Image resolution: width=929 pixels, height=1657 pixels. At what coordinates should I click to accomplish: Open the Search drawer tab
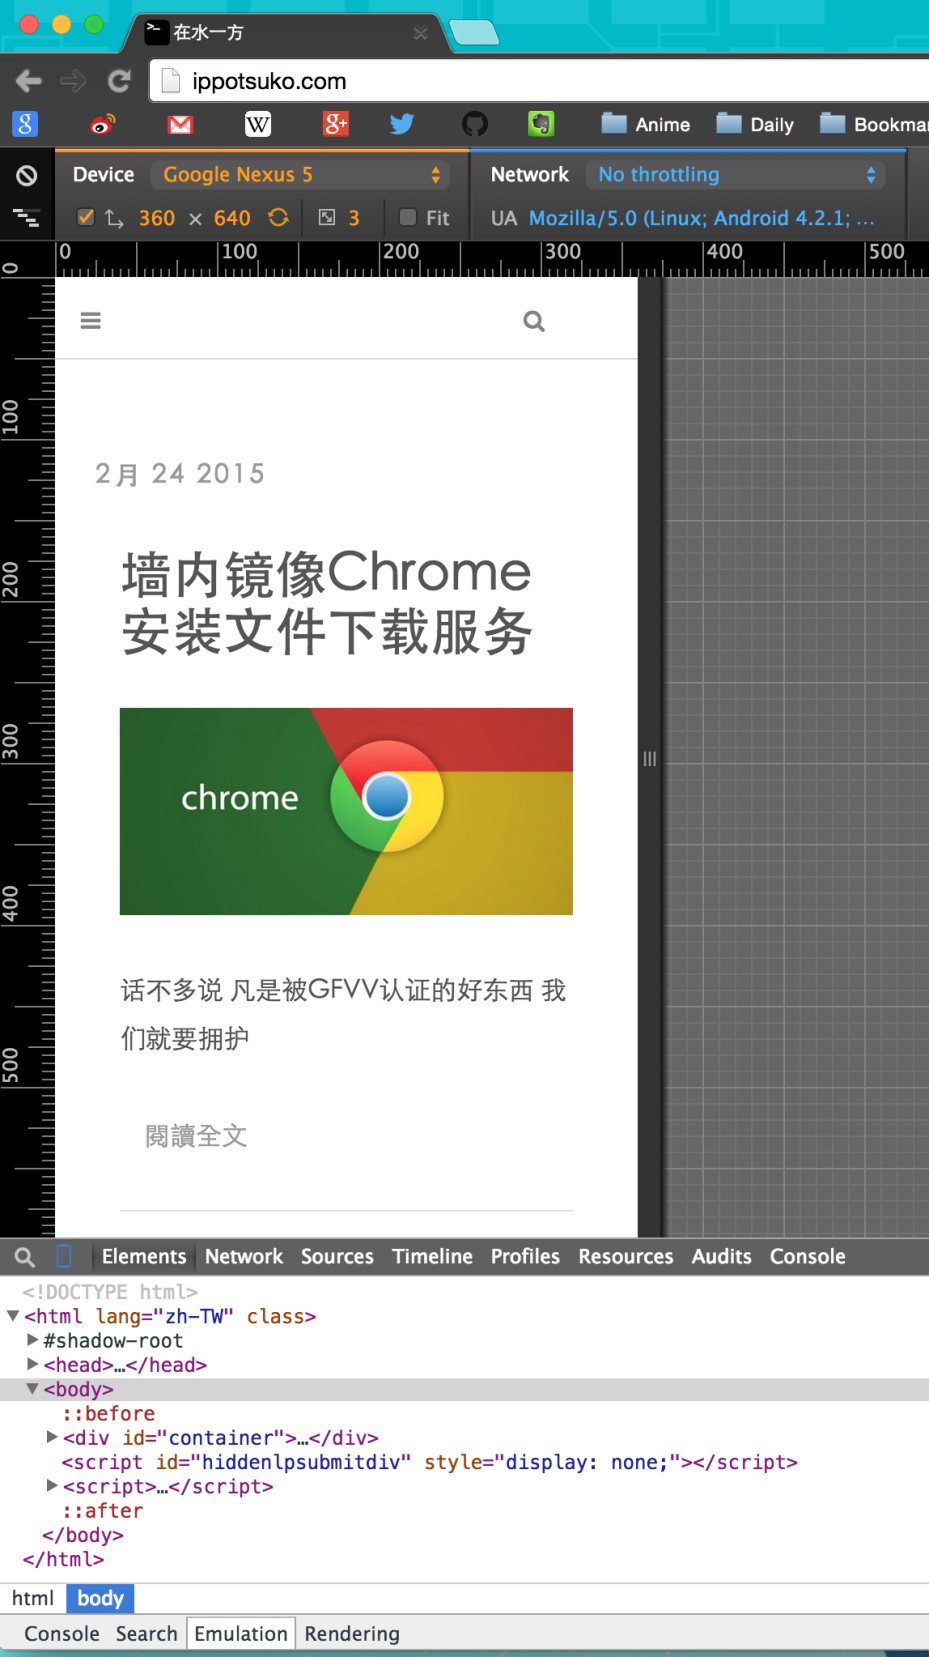click(146, 1634)
